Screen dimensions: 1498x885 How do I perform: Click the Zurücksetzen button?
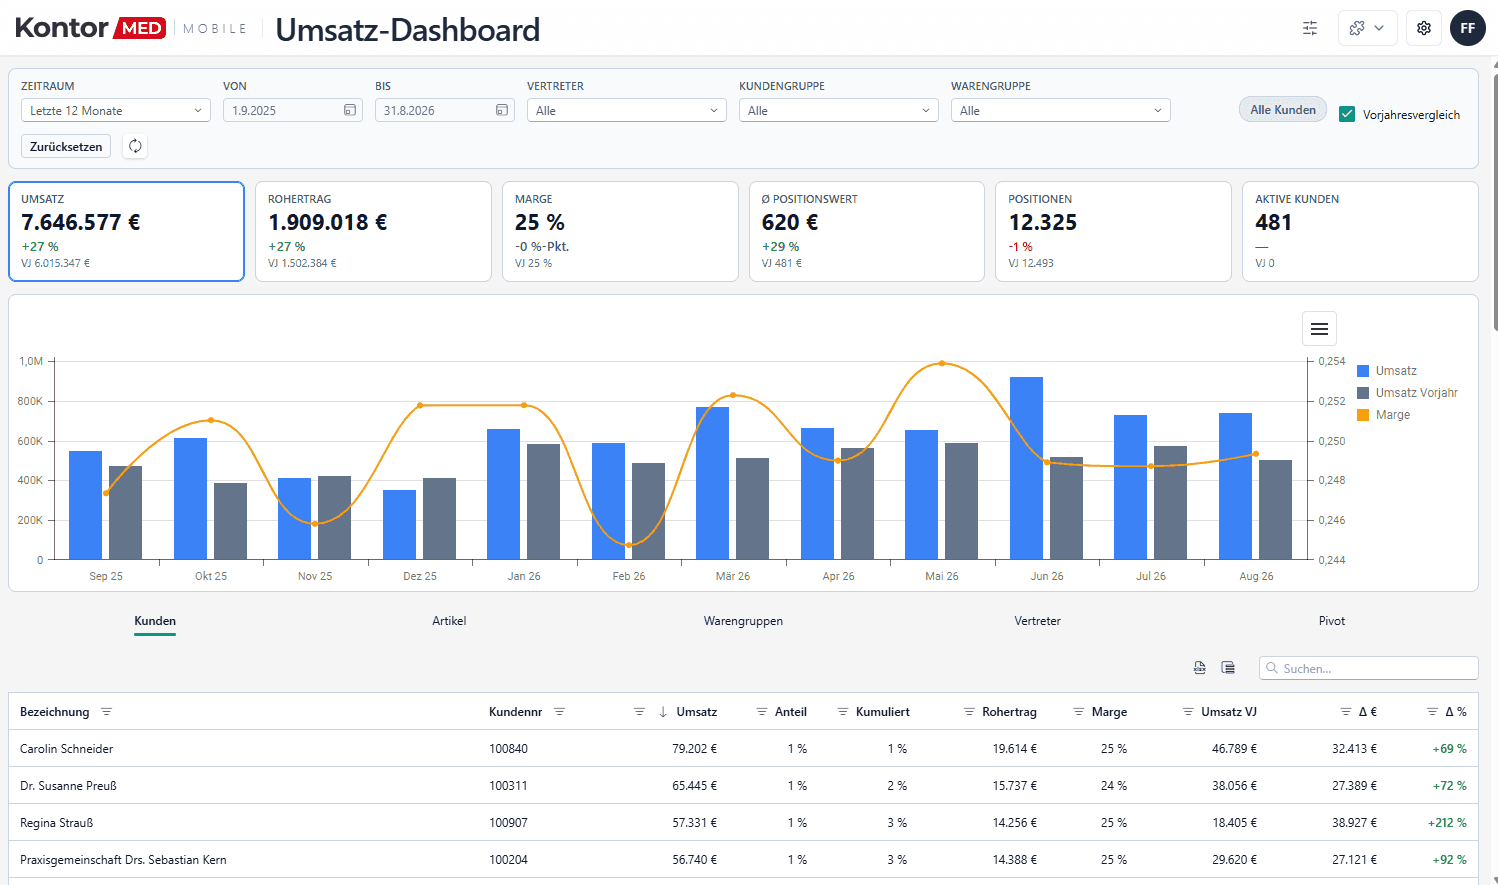click(66, 146)
